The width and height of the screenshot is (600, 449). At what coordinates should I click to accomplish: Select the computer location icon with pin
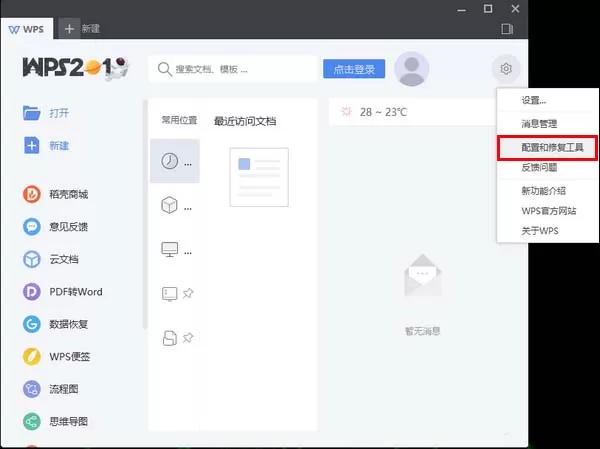pos(170,294)
